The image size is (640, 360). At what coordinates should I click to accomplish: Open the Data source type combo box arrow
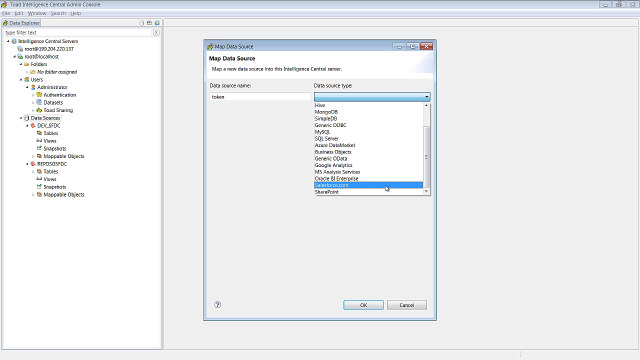coord(427,97)
